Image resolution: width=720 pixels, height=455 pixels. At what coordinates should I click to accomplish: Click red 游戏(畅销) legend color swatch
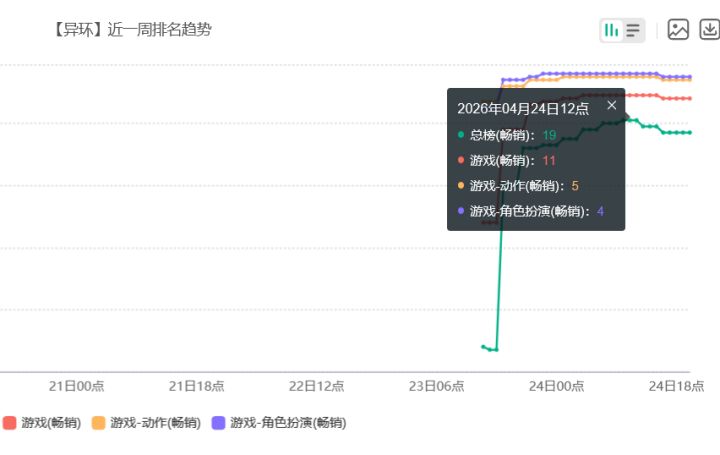pos(9,423)
